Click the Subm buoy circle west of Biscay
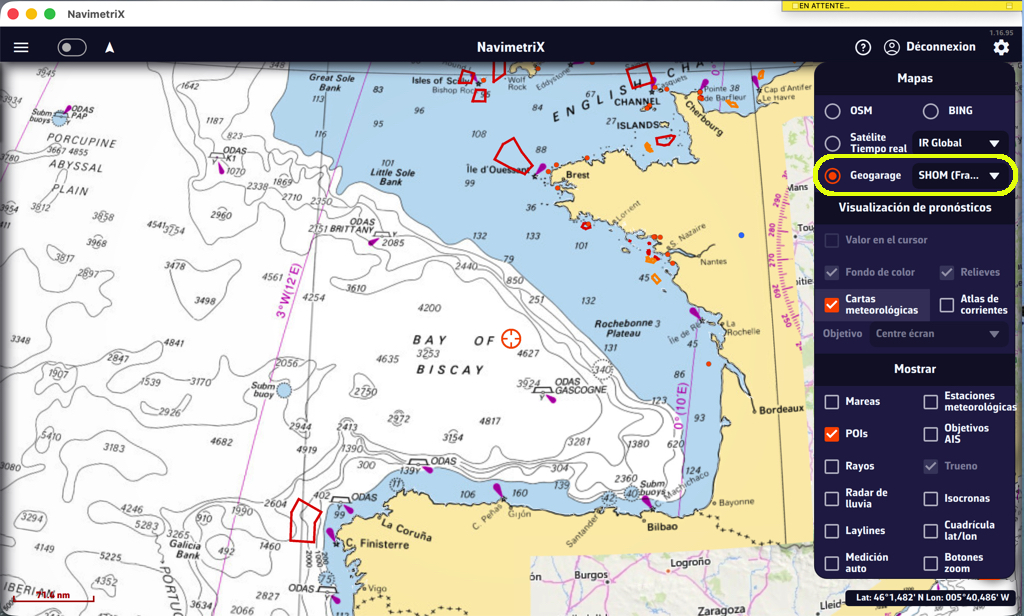This screenshot has height=616, width=1024. click(283, 391)
